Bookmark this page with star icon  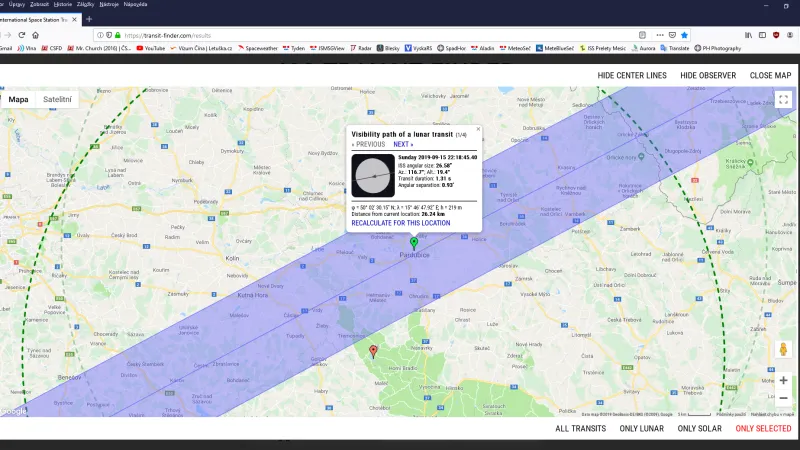[x=684, y=34]
